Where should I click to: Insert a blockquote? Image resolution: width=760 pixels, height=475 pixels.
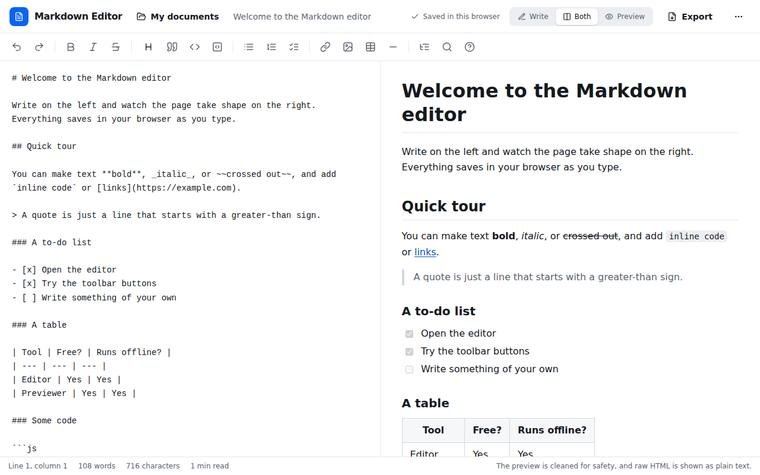tap(172, 47)
